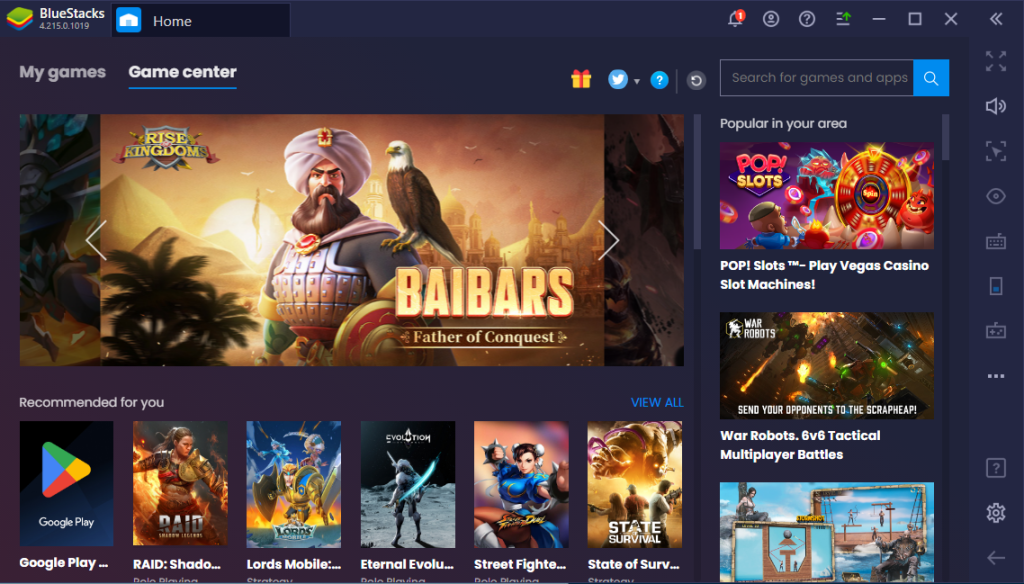The width and height of the screenshot is (1024, 584).
Task: Collapse the sidebar with double chevron
Action: (x=996, y=19)
